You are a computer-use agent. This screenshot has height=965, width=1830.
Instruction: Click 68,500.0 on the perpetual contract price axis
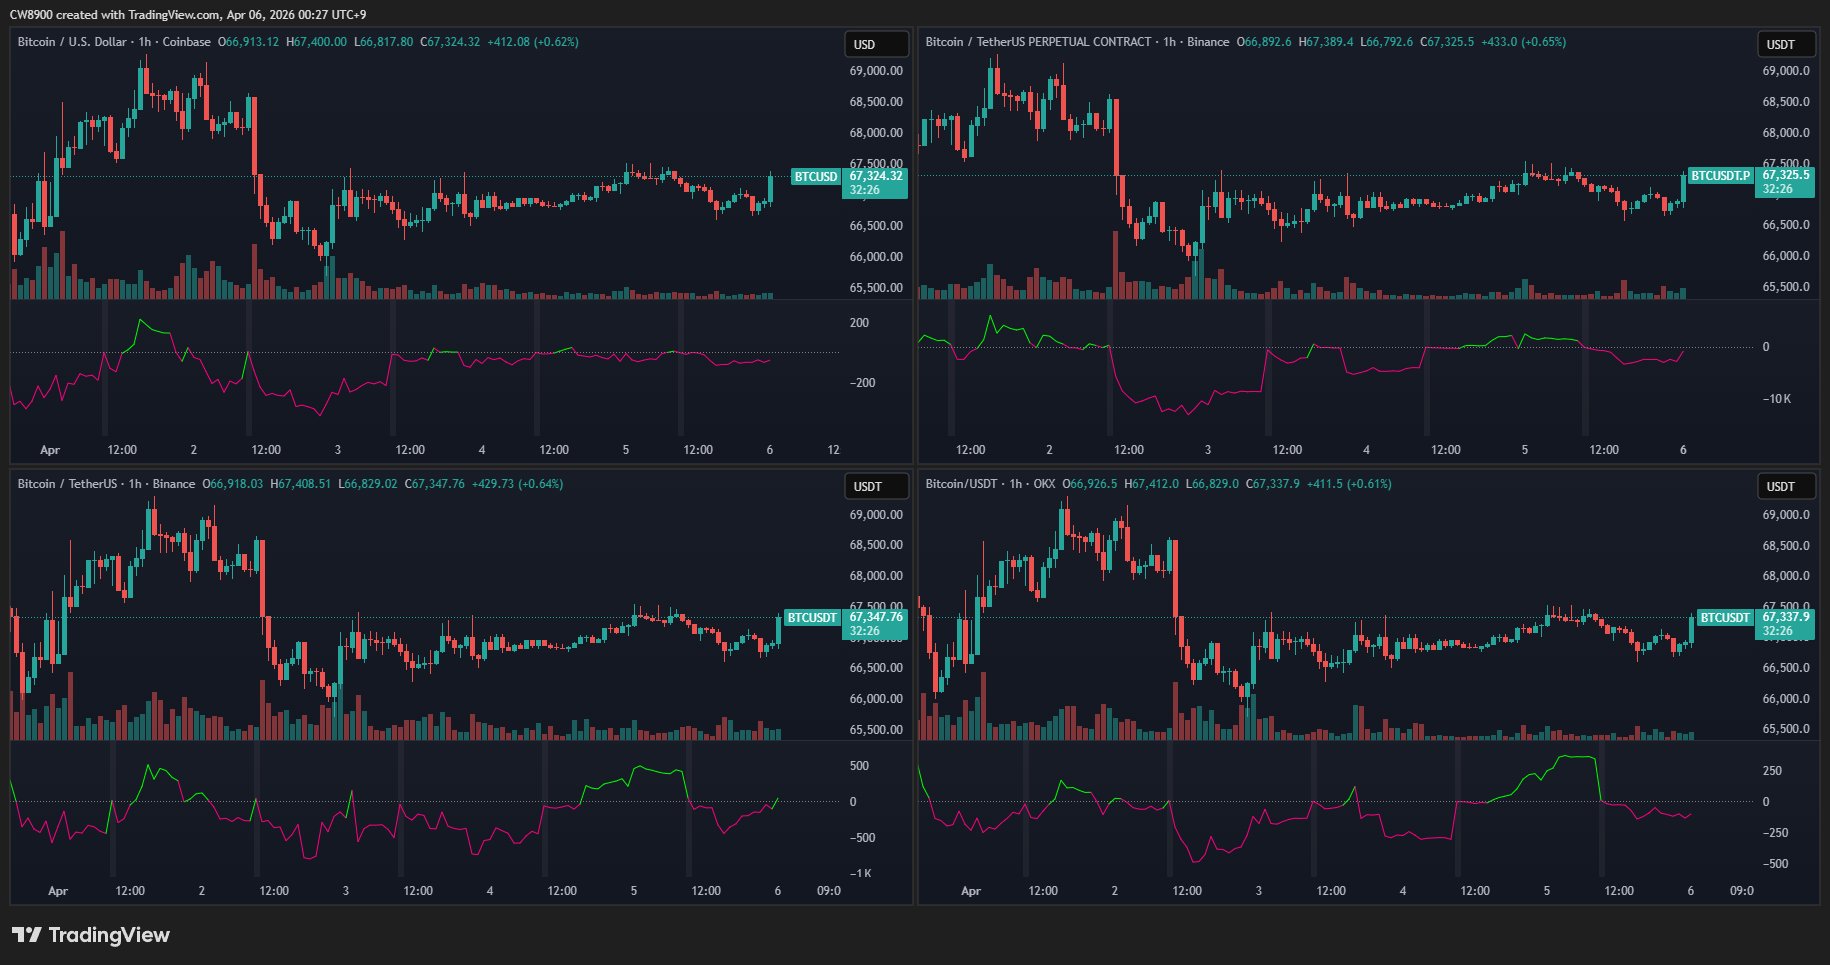tap(1786, 102)
